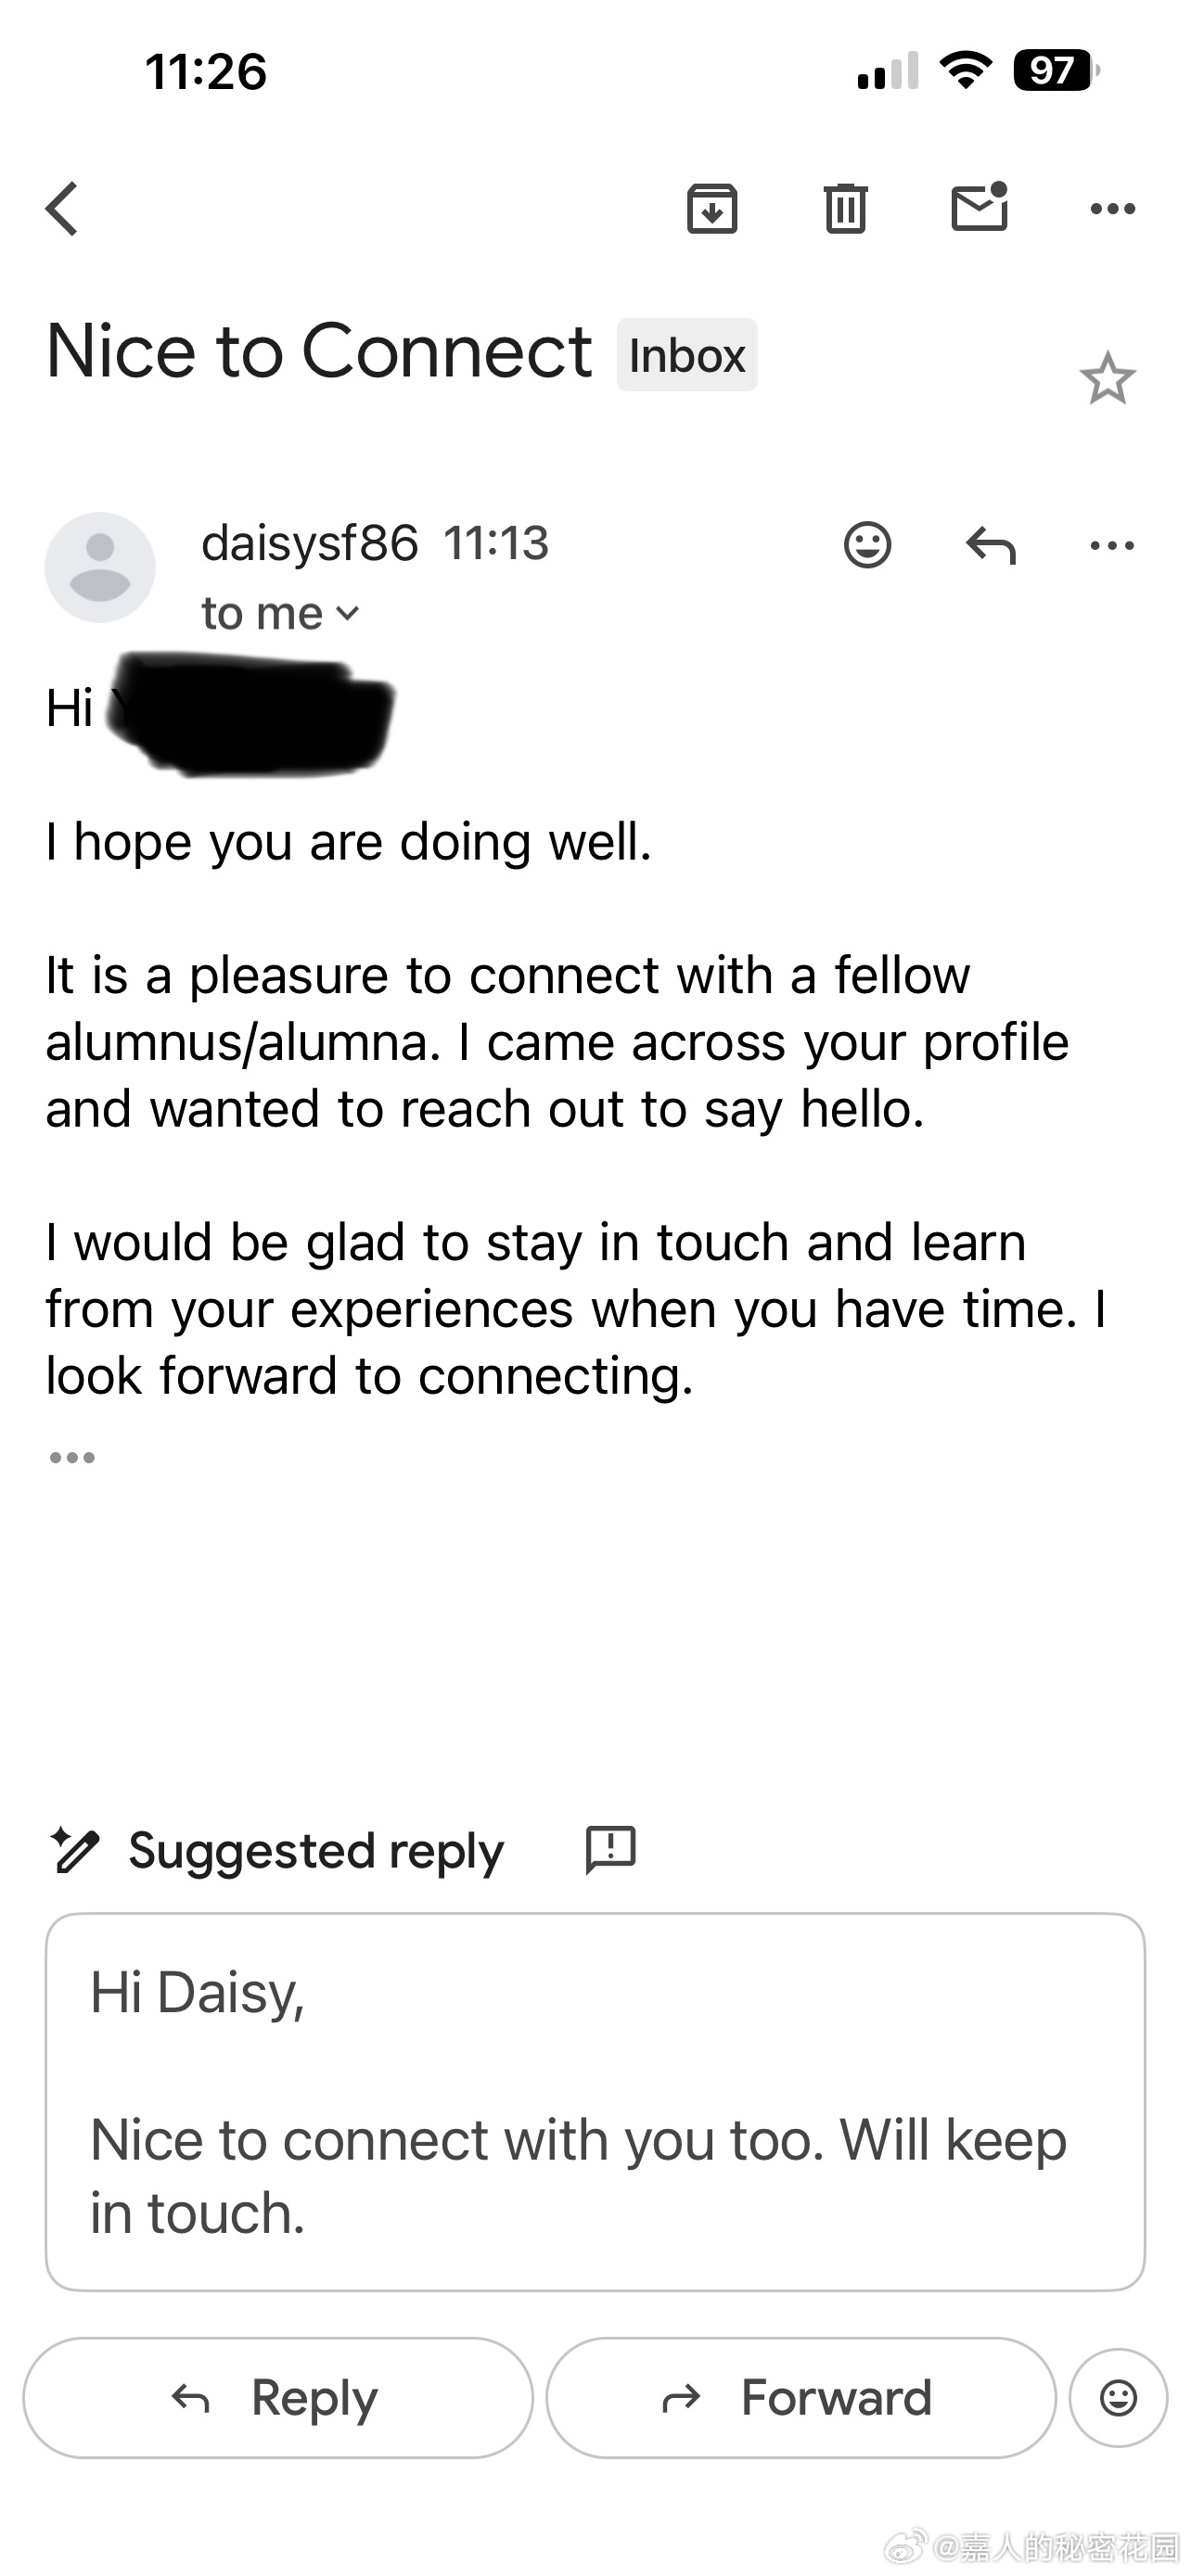Tap the reply arrow beside sender name
This screenshot has height=2576, width=1191.
[x=991, y=546]
